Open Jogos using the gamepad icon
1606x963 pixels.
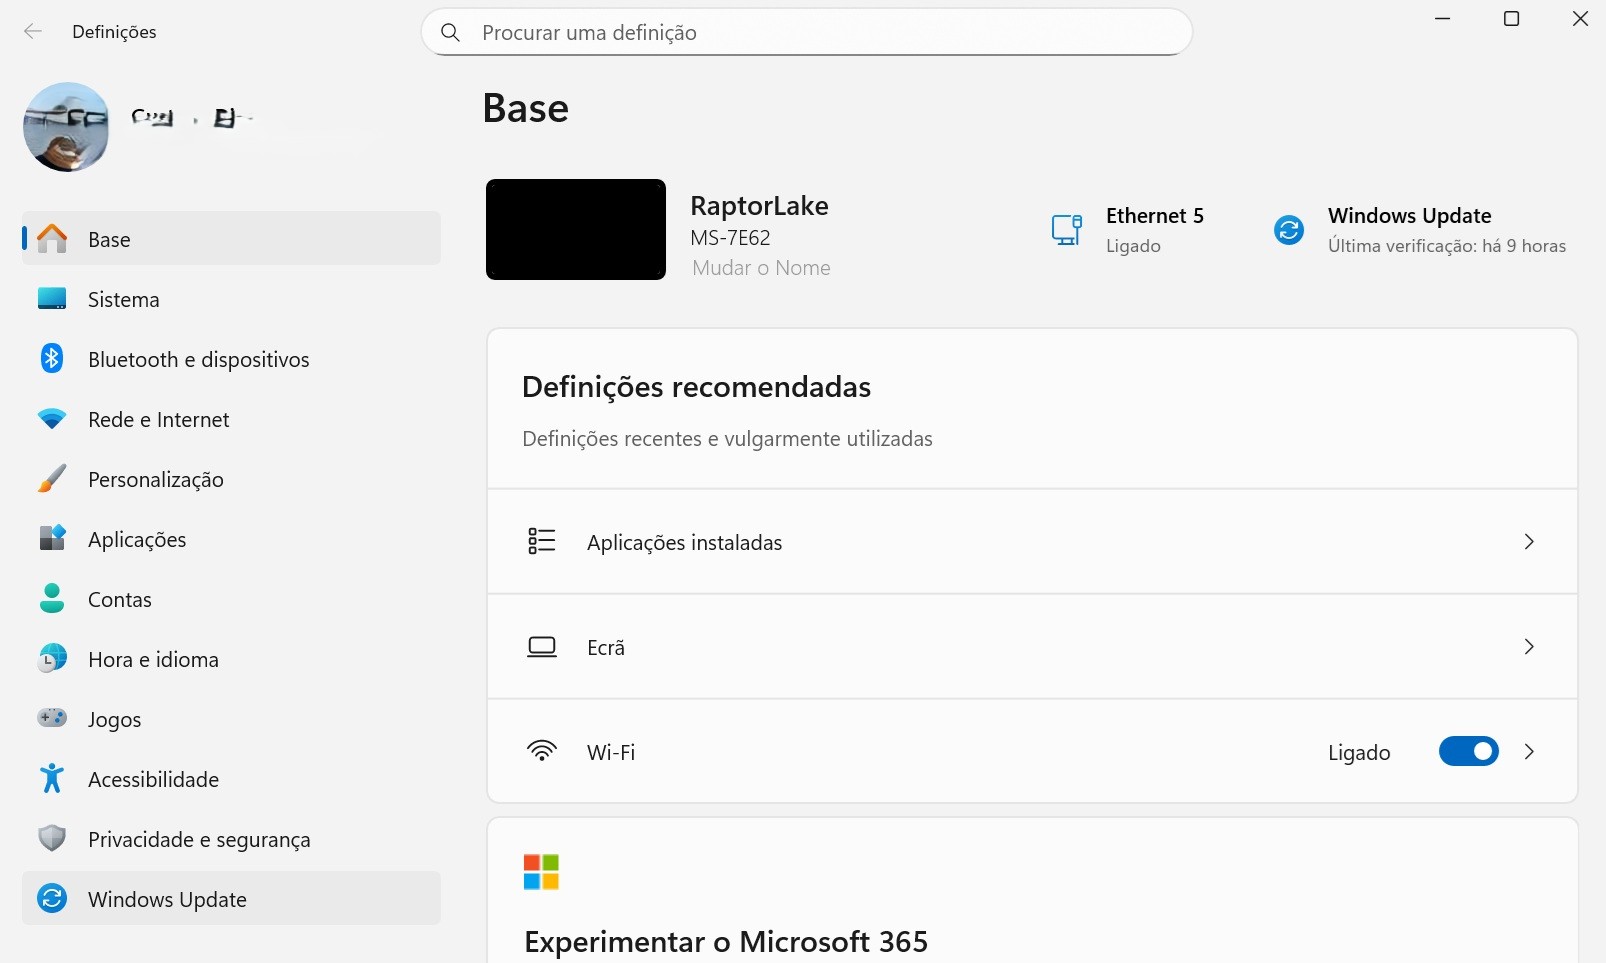point(52,719)
